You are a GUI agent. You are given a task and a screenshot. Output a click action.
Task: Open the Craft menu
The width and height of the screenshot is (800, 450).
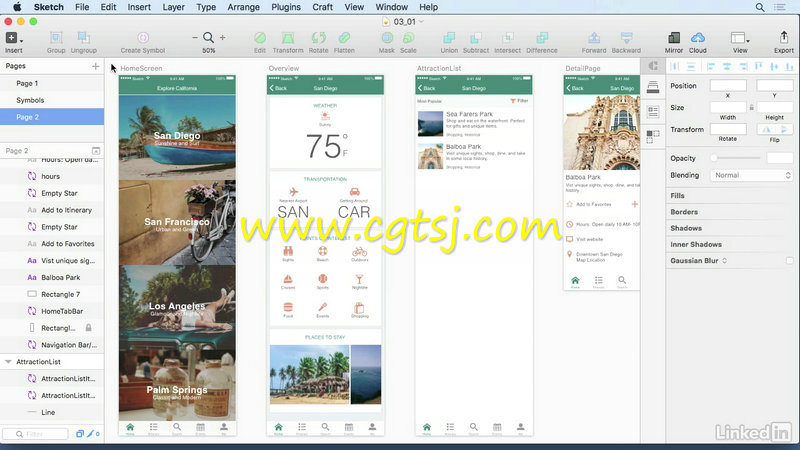click(322, 7)
